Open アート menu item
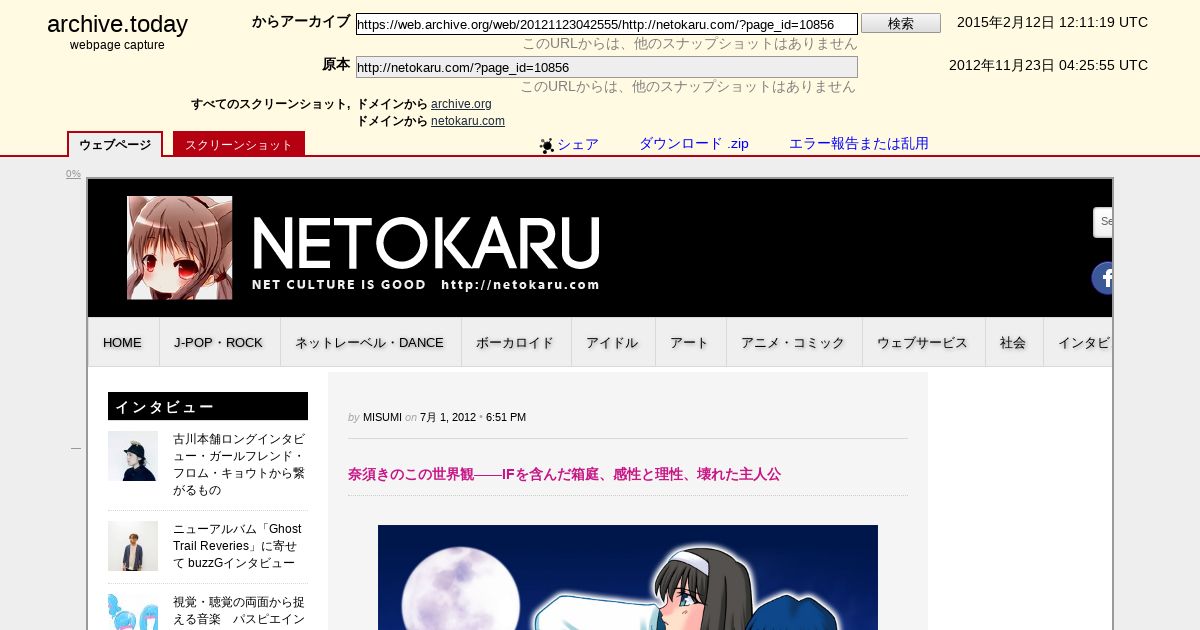Screen dimensions: 1200x630 click(690, 342)
